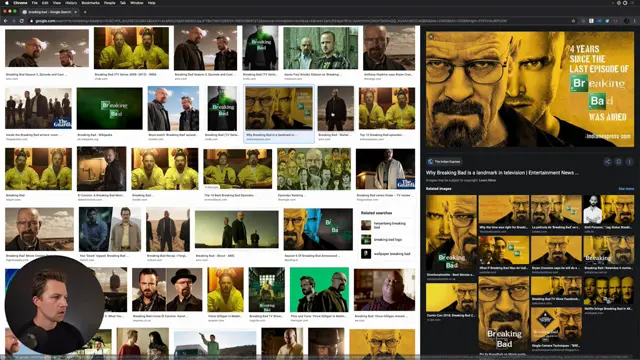The height and width of the screenshot is (360, 640).
Task: Open the Walter White cloudy sky close-up thumbnail
Action: 40,229
